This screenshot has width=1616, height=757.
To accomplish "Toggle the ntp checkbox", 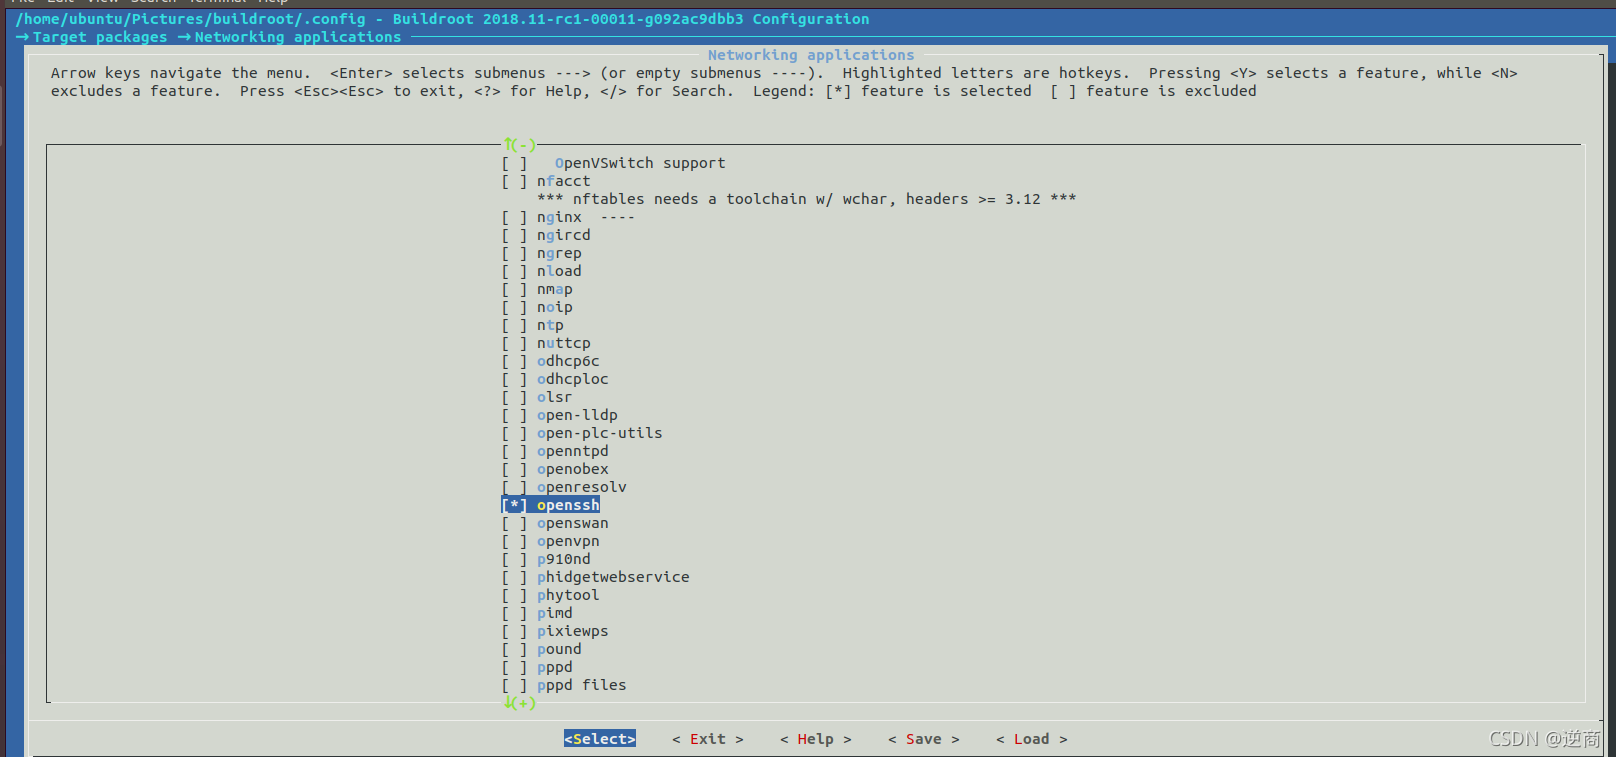I will coord(514,325).
